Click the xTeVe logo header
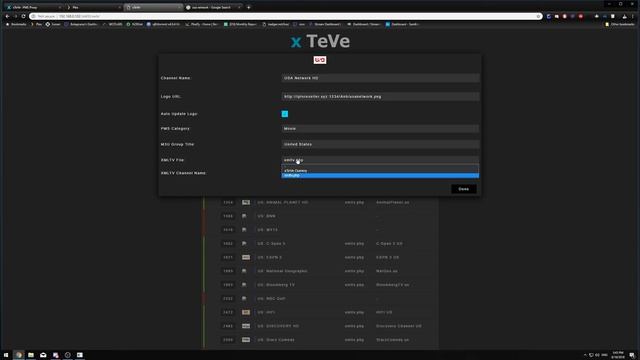The image size is (640, 360). 320,41
